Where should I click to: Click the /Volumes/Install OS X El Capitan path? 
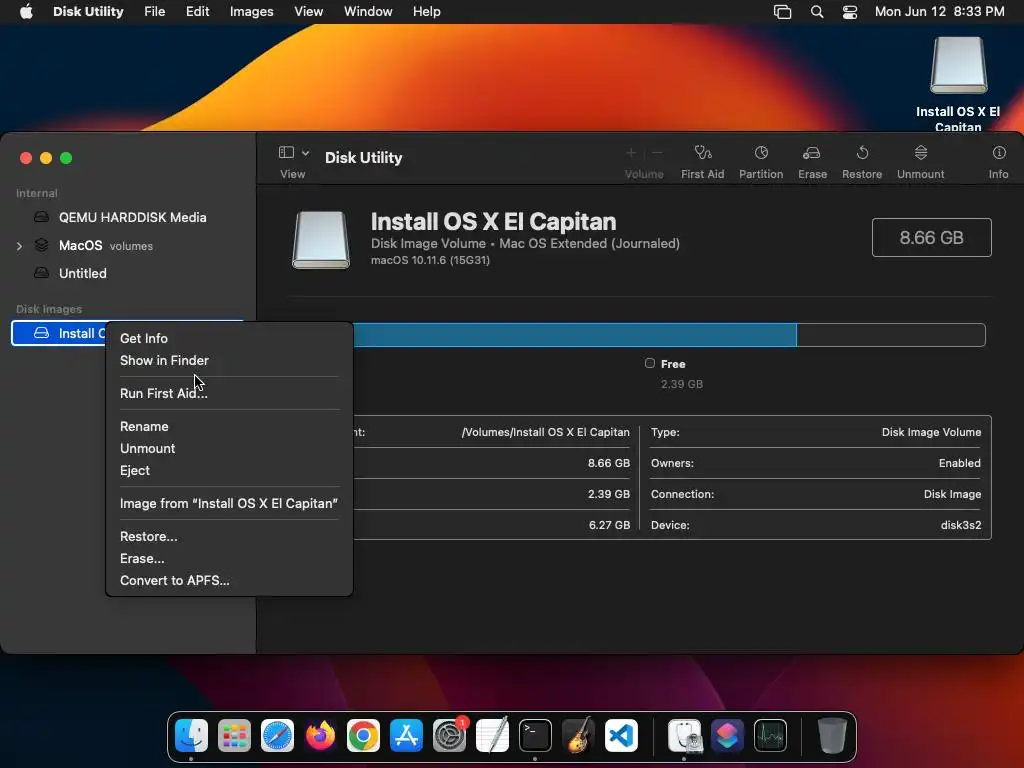[545, 432]
